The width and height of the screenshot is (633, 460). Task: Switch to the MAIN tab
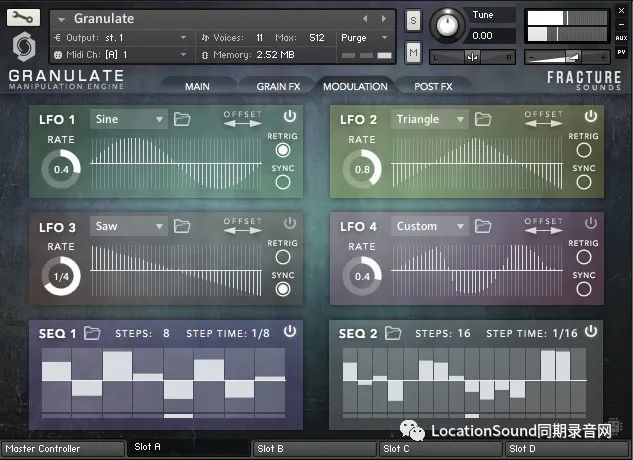pos(197,86)
